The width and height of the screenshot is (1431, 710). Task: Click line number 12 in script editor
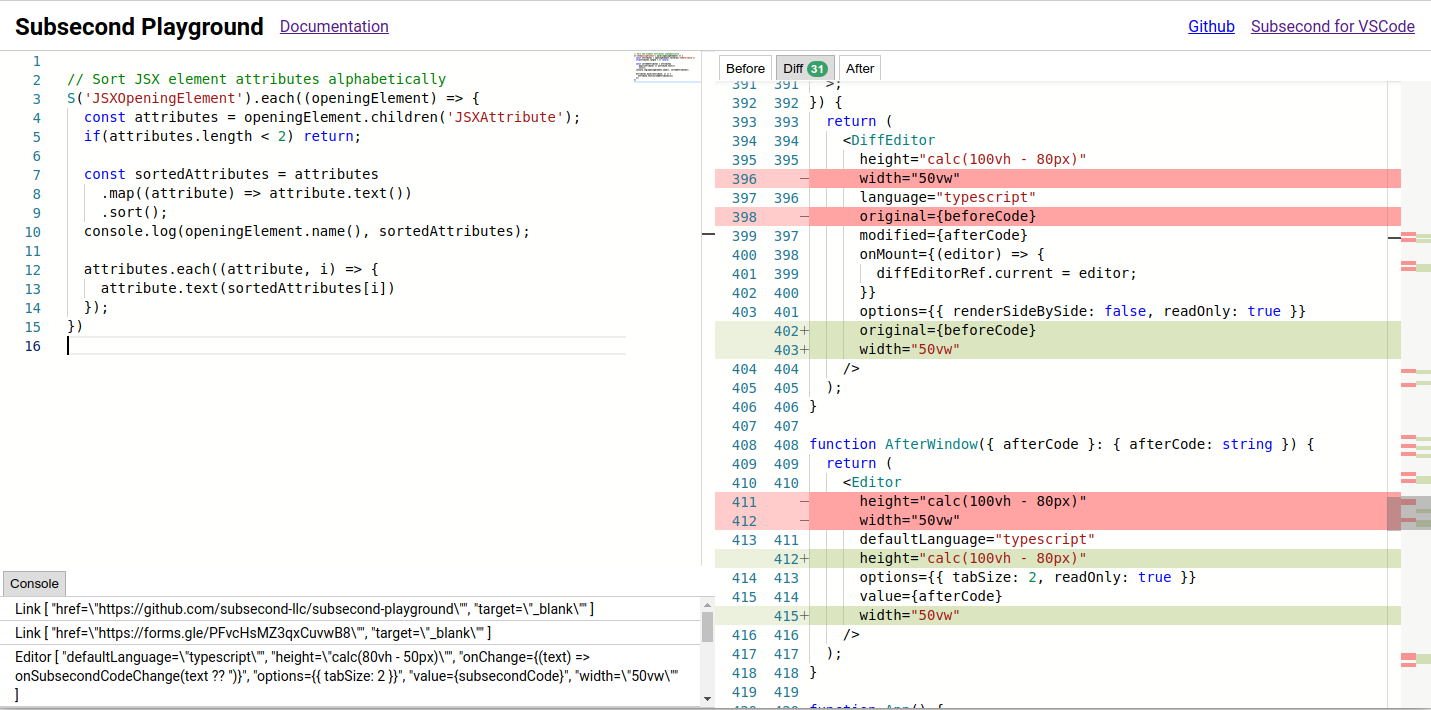[x=33, y=270]
